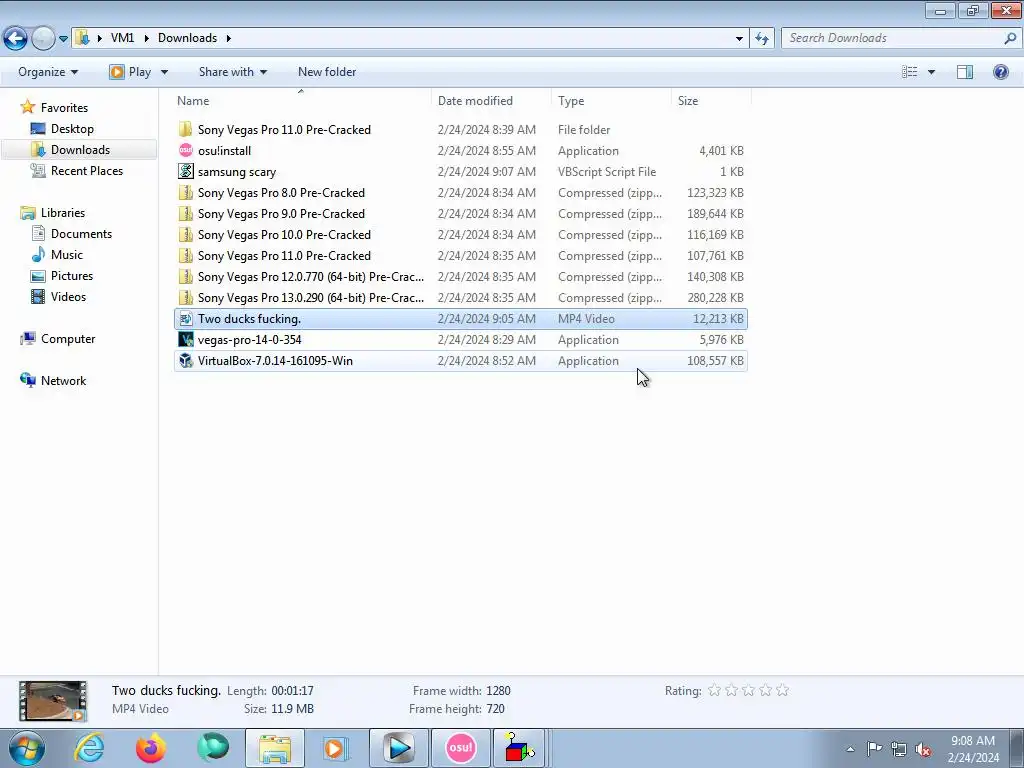Click the VM1 breadcrumb in address bar
The image size is (1024, 768).
coord(122,38)
